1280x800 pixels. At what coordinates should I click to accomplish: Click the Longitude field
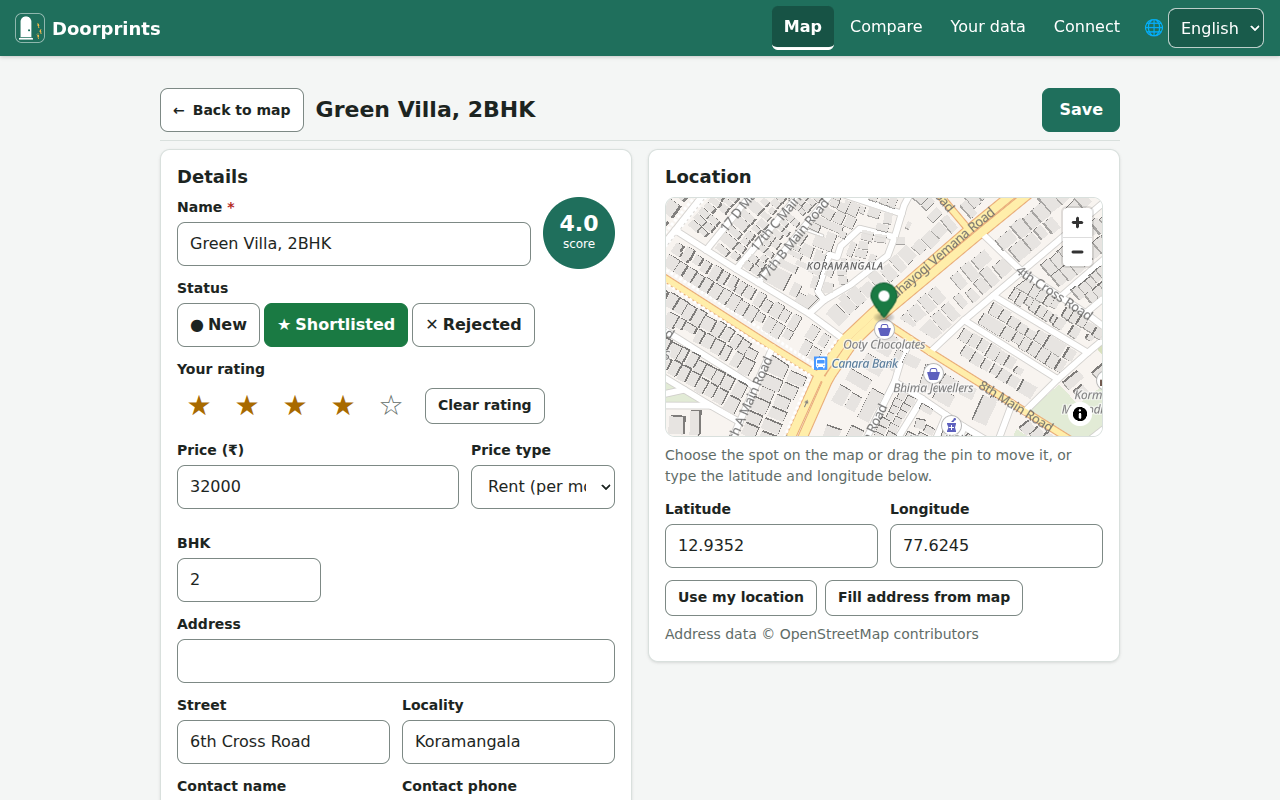tap(996, 546)
